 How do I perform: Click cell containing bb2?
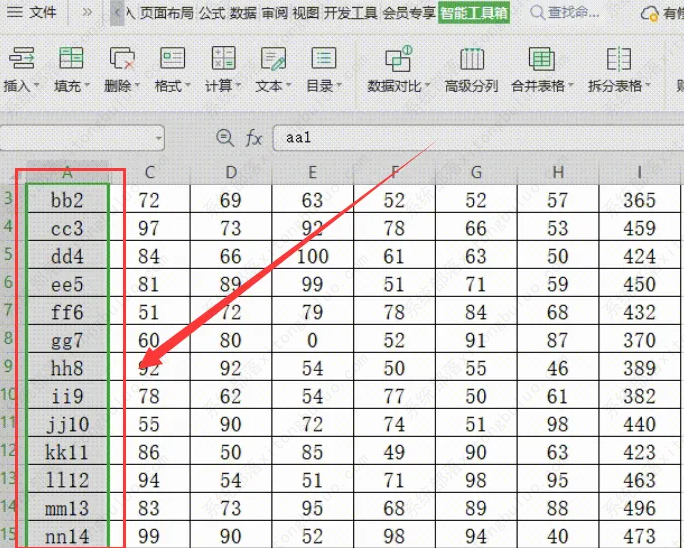point(67,200)
